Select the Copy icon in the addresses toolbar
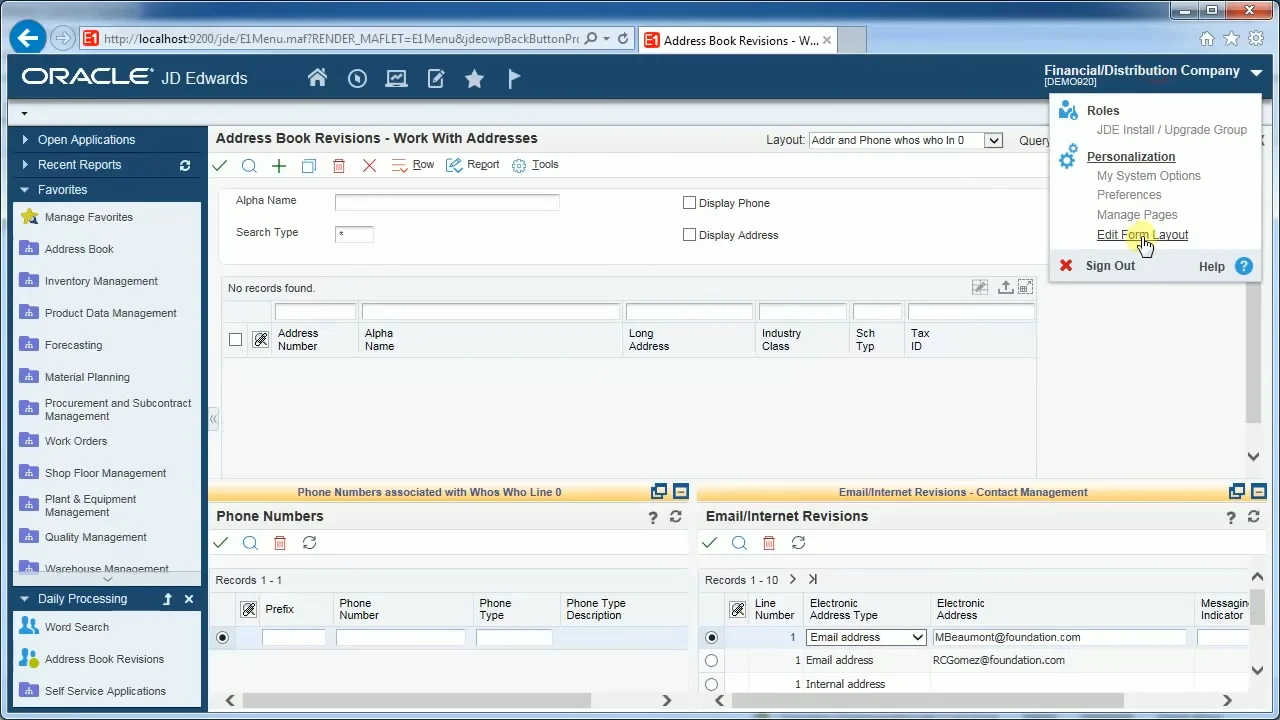1280x720 pixels. pyautogui.click(x=309, y=164)
